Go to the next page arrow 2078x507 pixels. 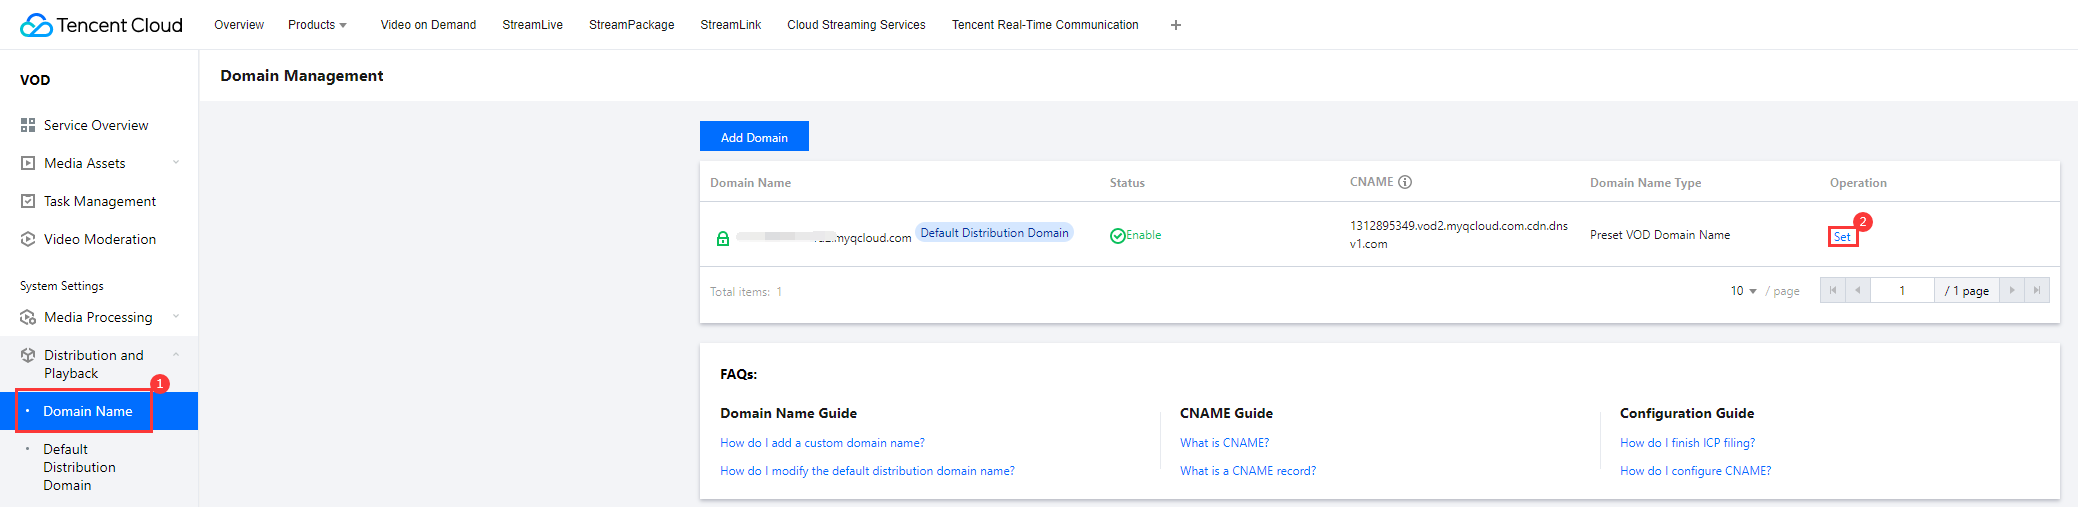coord(2012,290)
